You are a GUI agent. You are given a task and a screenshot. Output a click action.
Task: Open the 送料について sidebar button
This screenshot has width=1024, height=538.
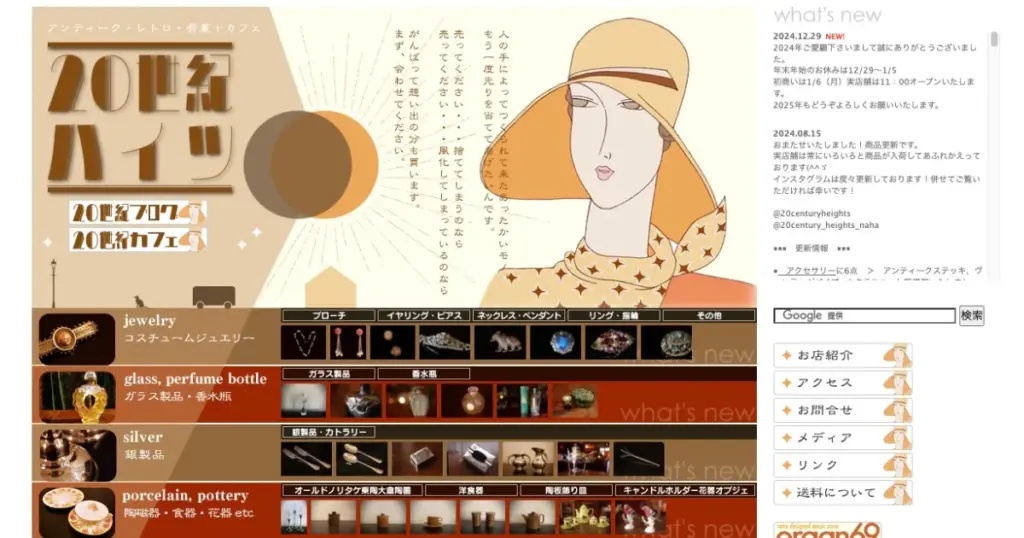click(x=842, y=492)
